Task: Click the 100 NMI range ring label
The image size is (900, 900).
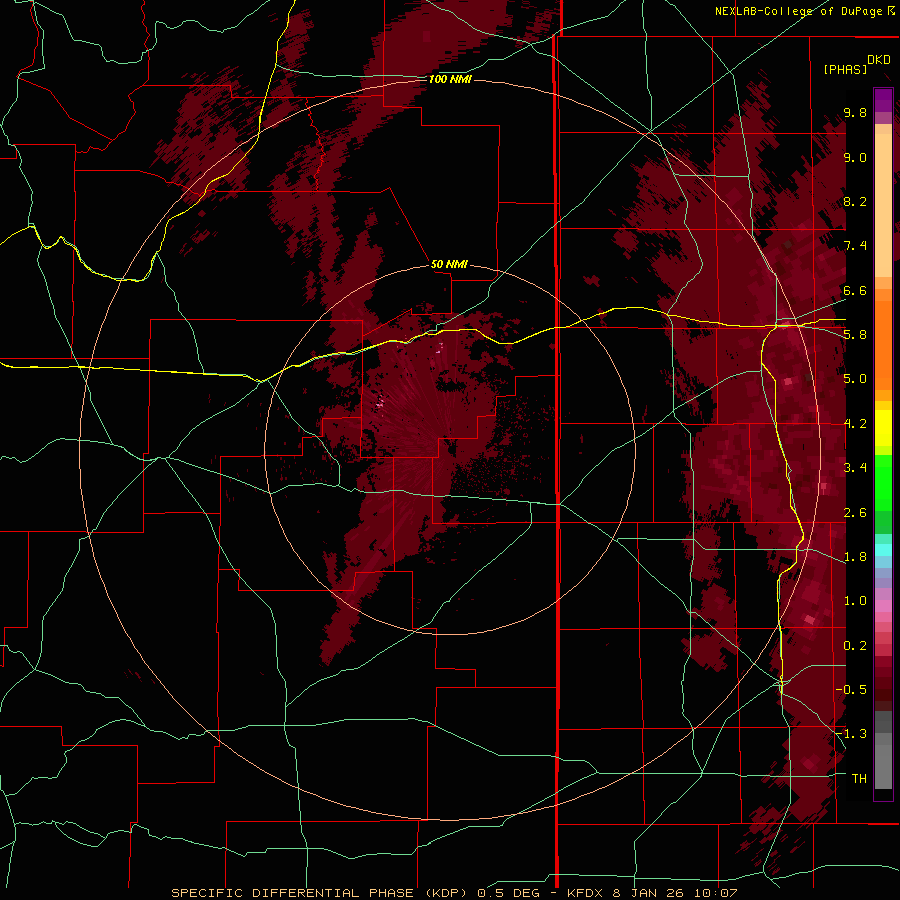Action: pos(450,79)
